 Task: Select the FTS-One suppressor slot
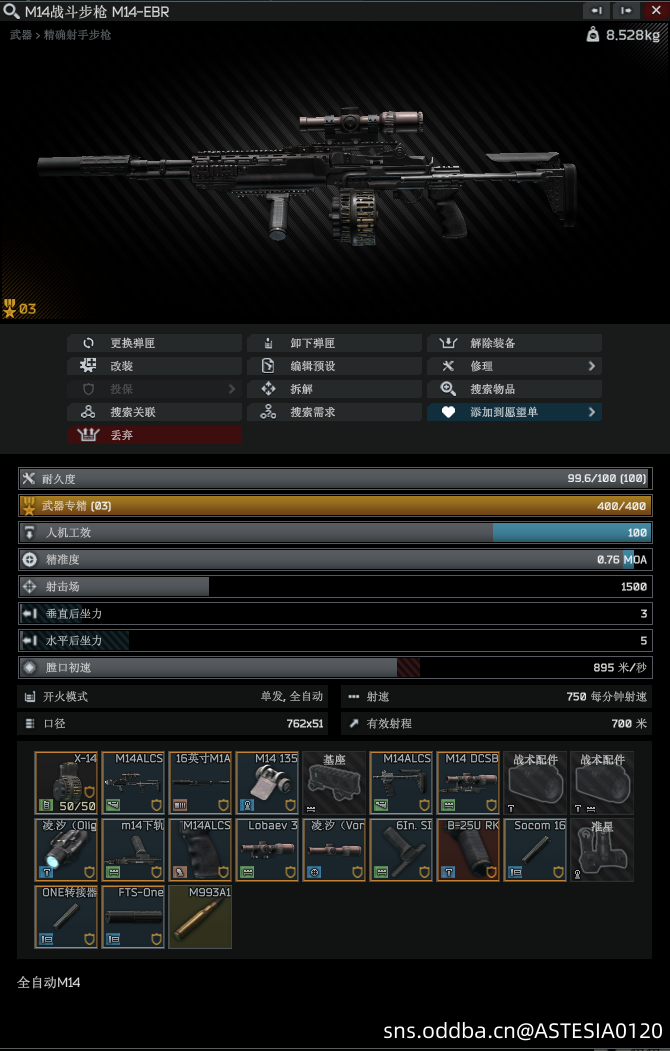(x=133, y=916)
